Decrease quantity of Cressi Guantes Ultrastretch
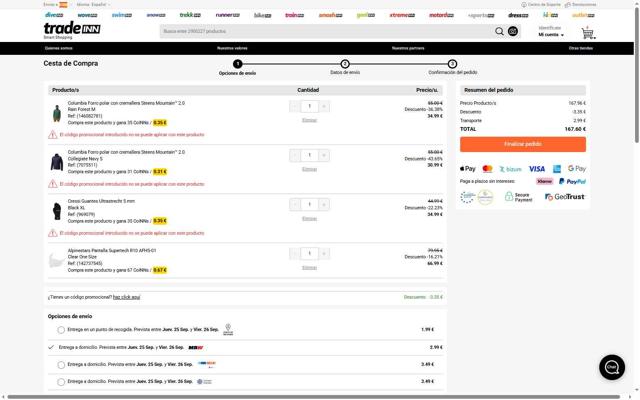Viewport: 640px width, 400px height. [x=295, y=204]
